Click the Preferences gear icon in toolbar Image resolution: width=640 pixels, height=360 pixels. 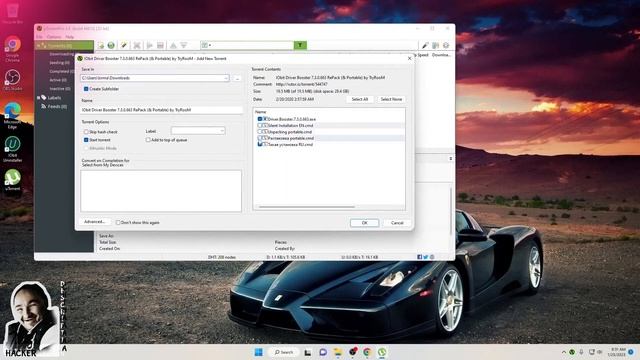coord(446,45)
